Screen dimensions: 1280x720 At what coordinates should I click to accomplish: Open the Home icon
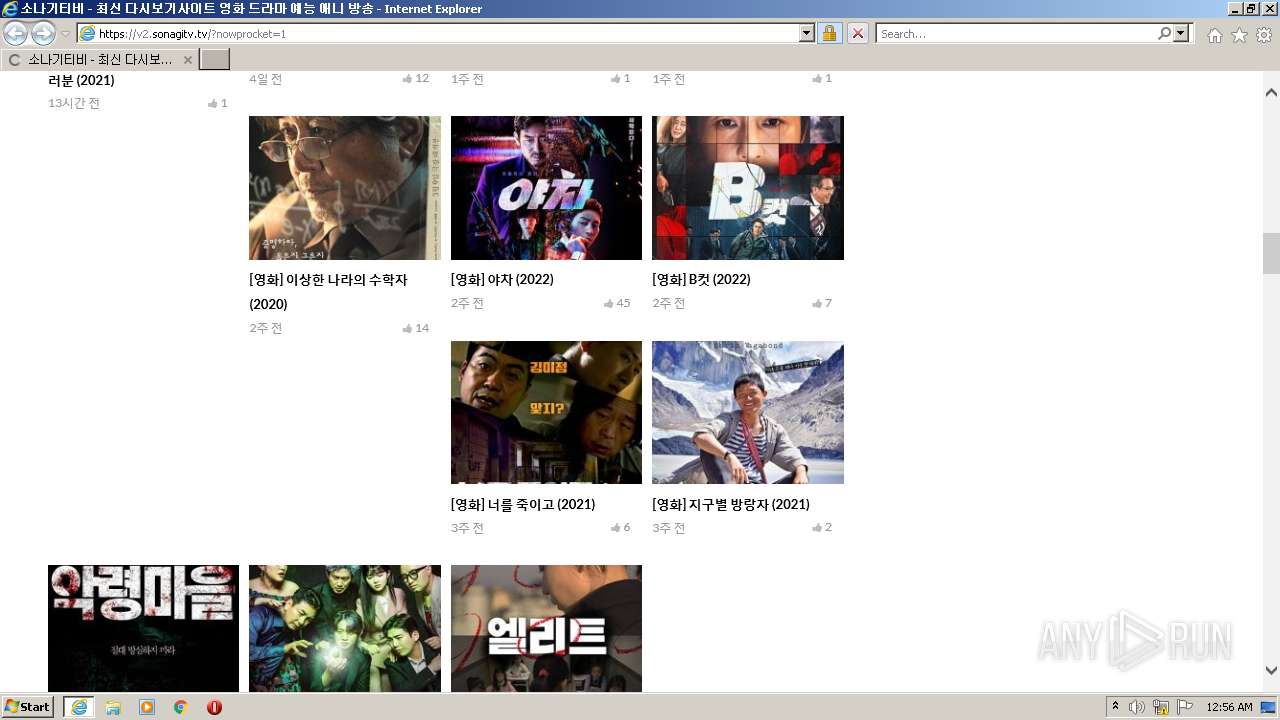point(1214,35)
